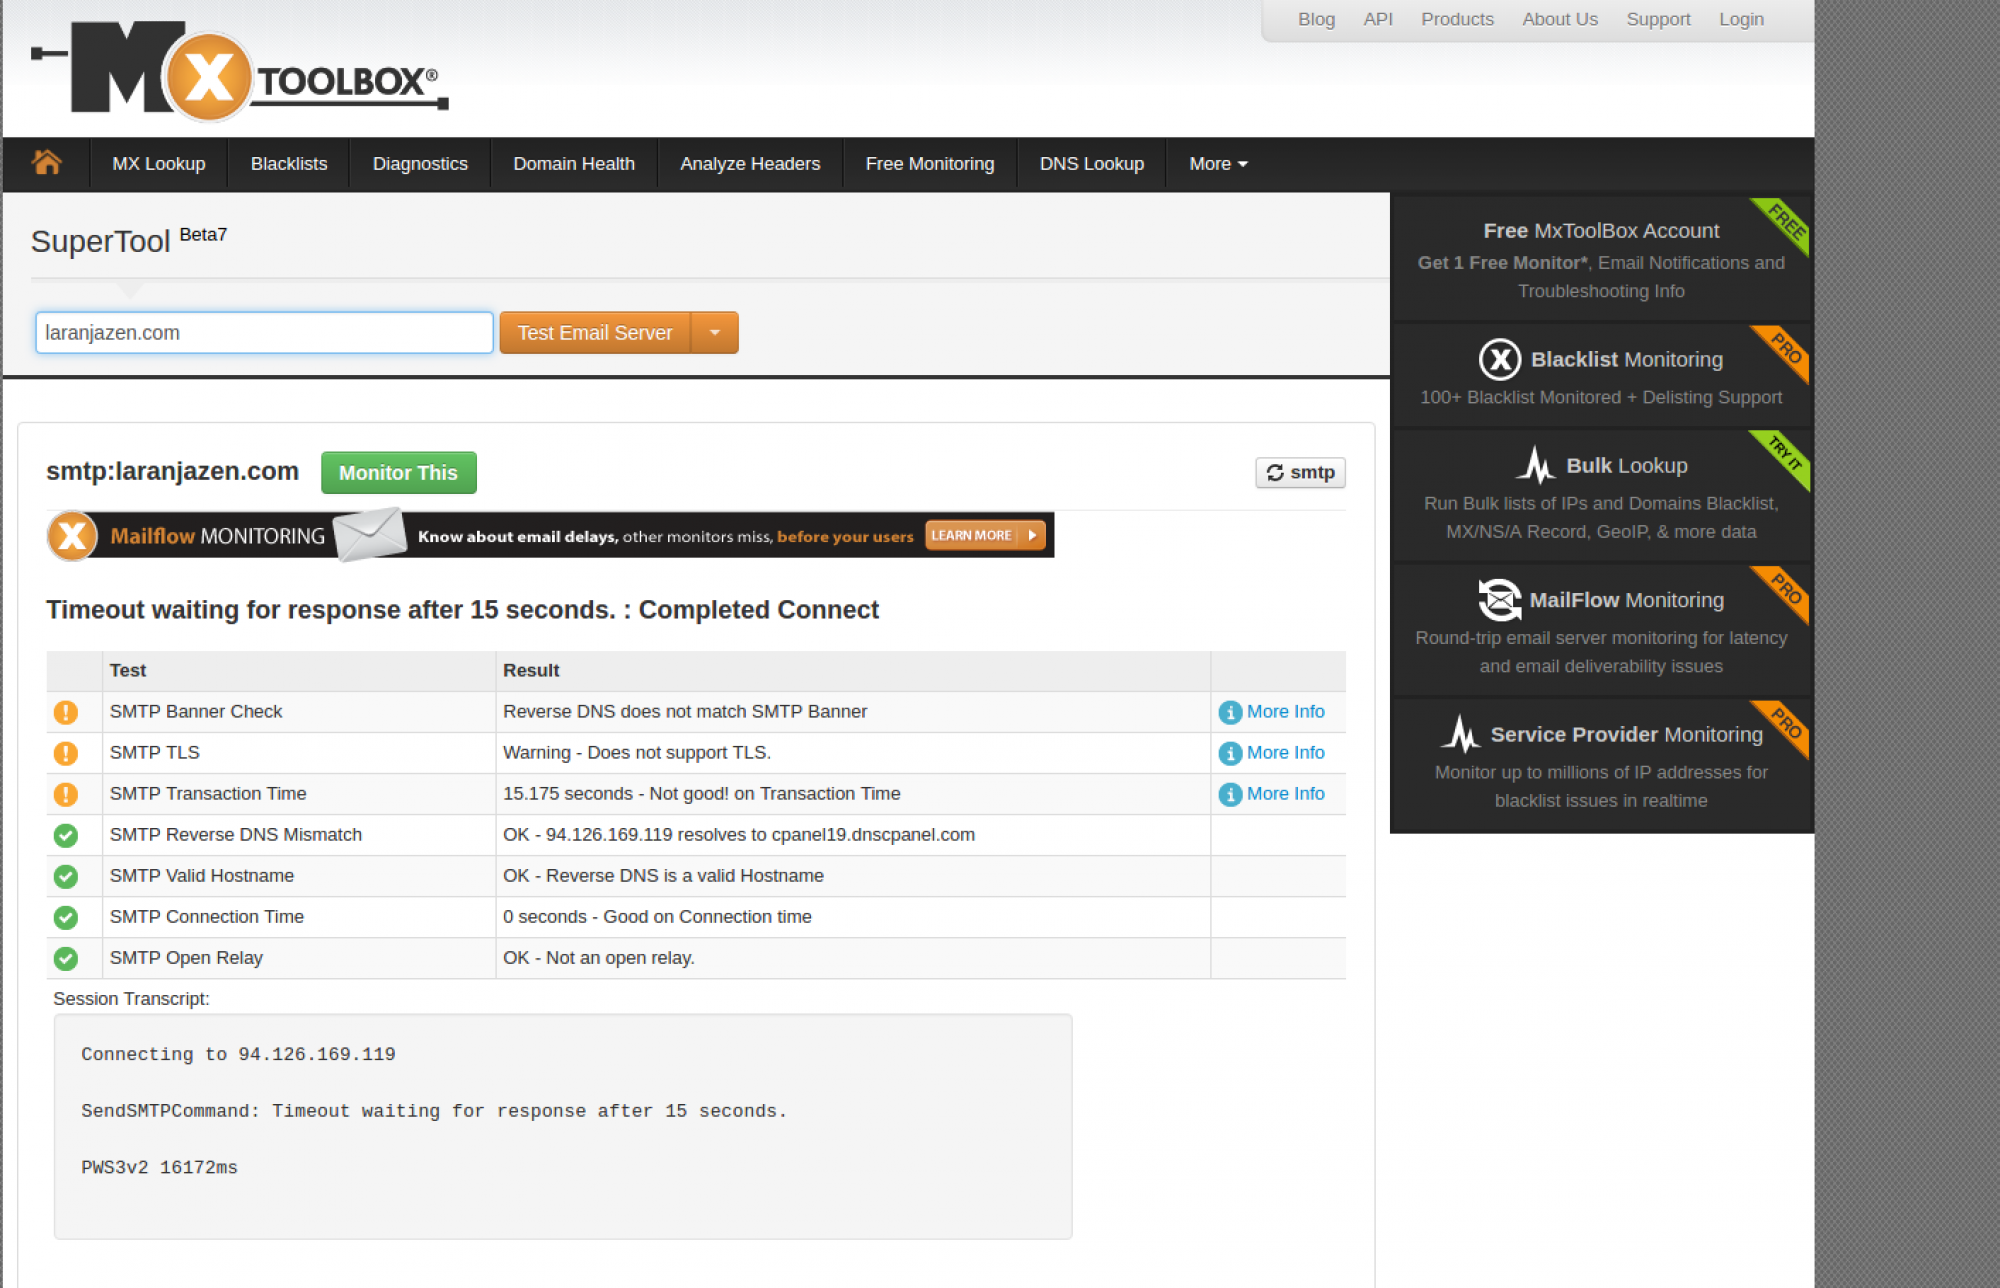Click warning icon for SMTP TLS row
The height and width of the screenshot is (1288, 2000).
click(x=66, y=753)
